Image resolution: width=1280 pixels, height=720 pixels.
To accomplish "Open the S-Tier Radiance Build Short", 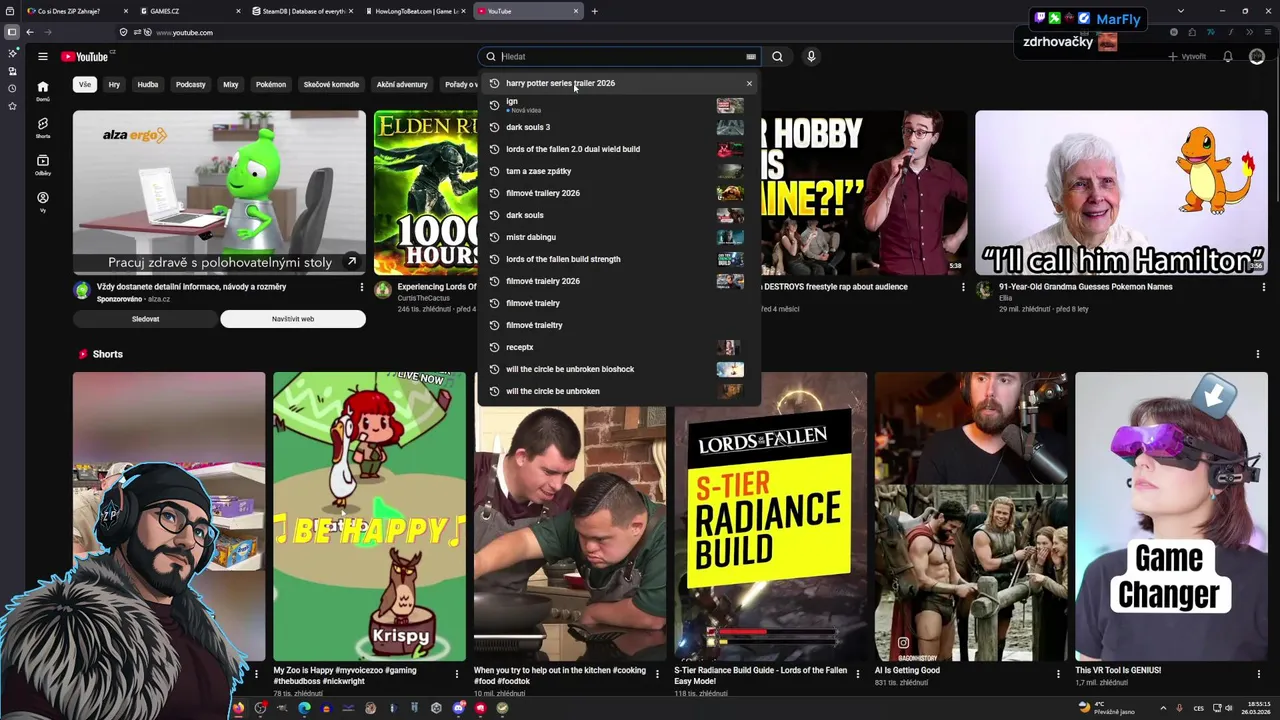I will coord(770,516).
